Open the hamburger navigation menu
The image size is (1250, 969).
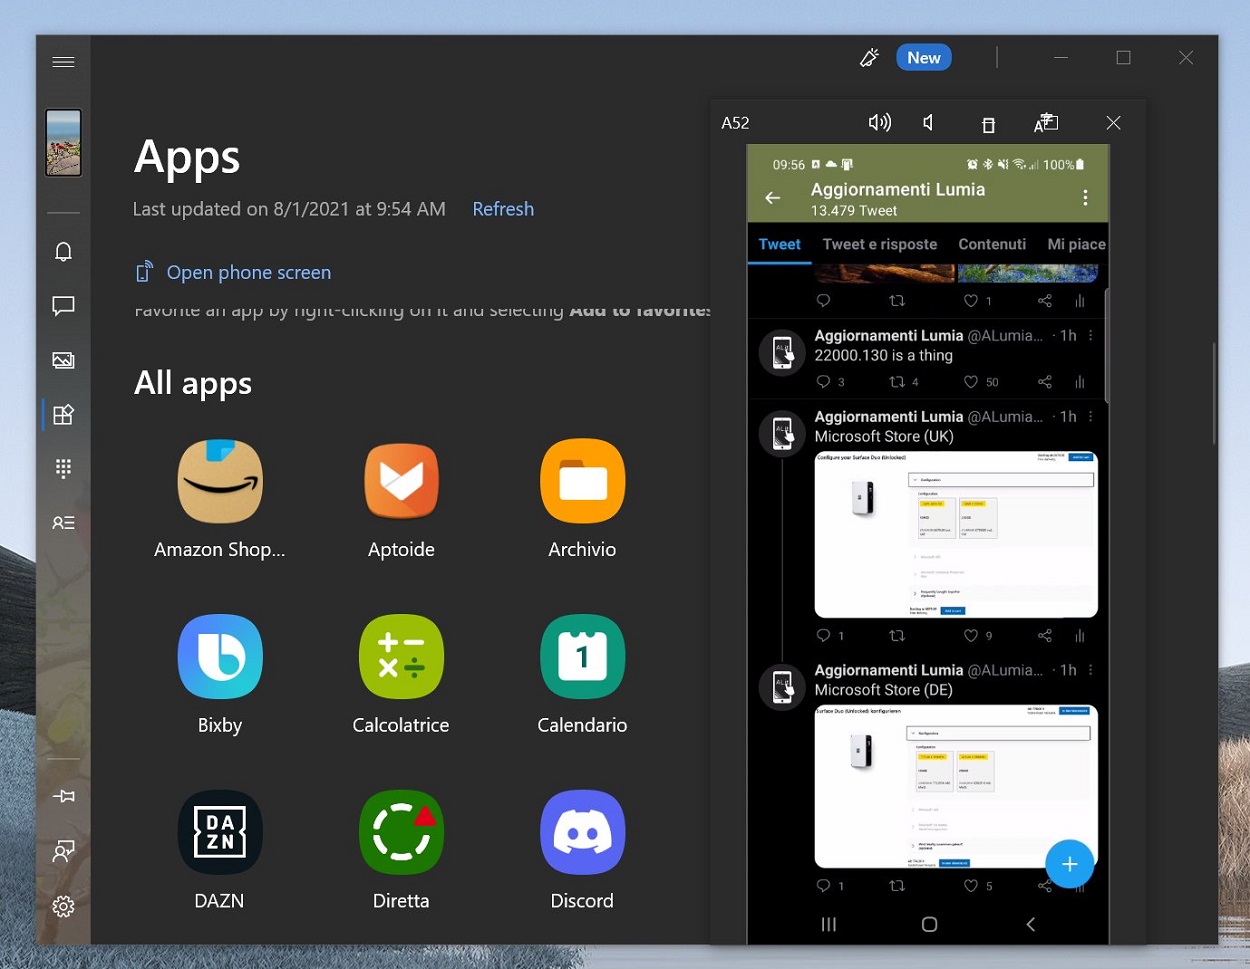coord(63,62)
